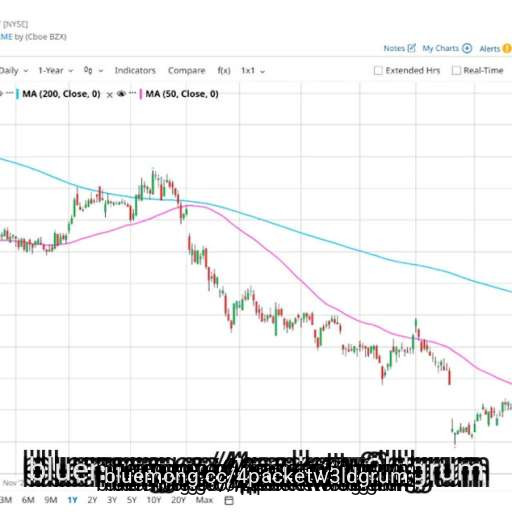Switch range to 5Y
This screenshot has height=512, width=512.
(132, 500)
